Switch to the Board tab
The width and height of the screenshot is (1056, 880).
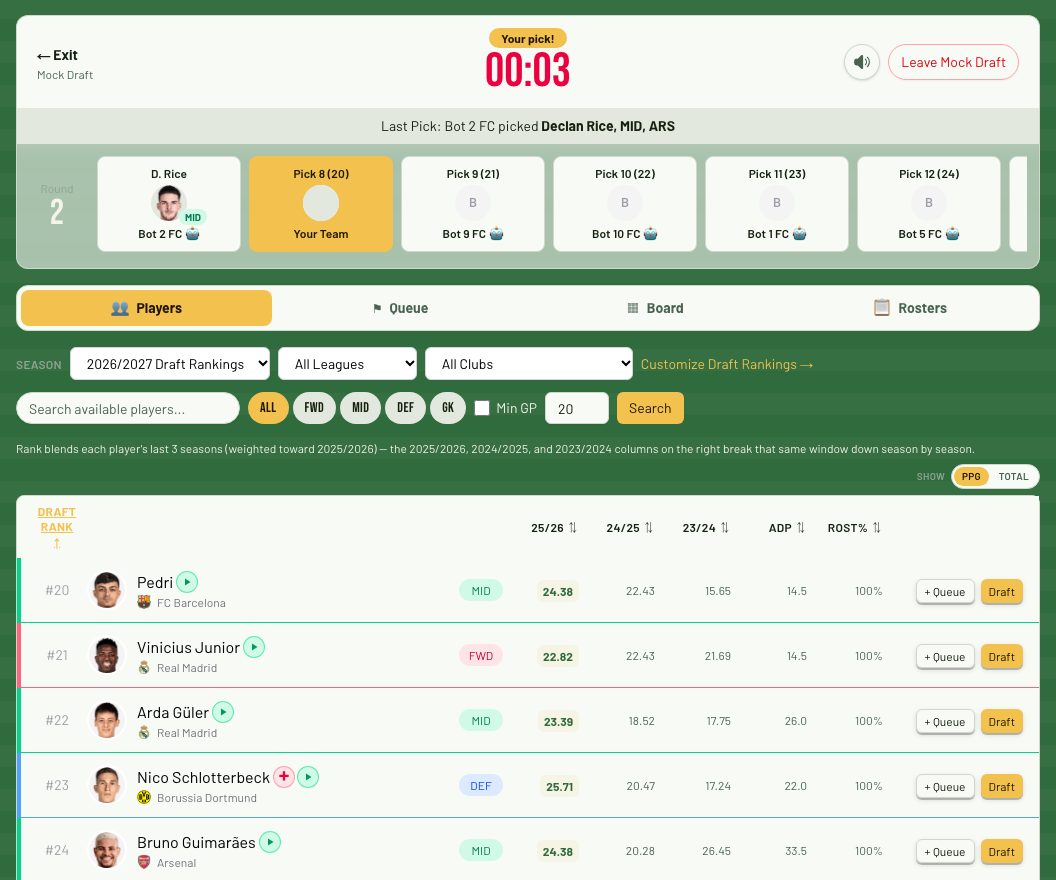655,308
